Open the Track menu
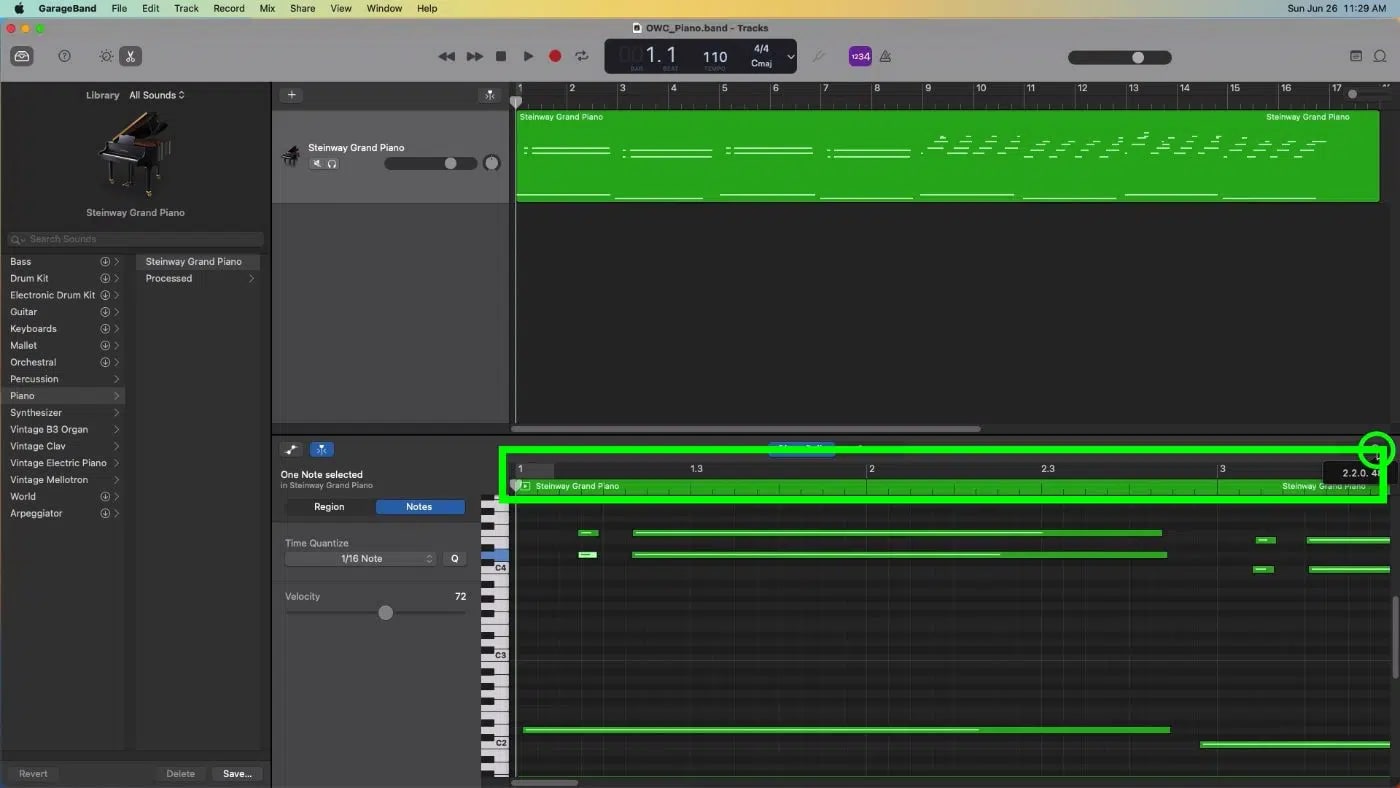The width and height of the screenshot is (1400, 788). pyautogui.click(x=186, y=8)
